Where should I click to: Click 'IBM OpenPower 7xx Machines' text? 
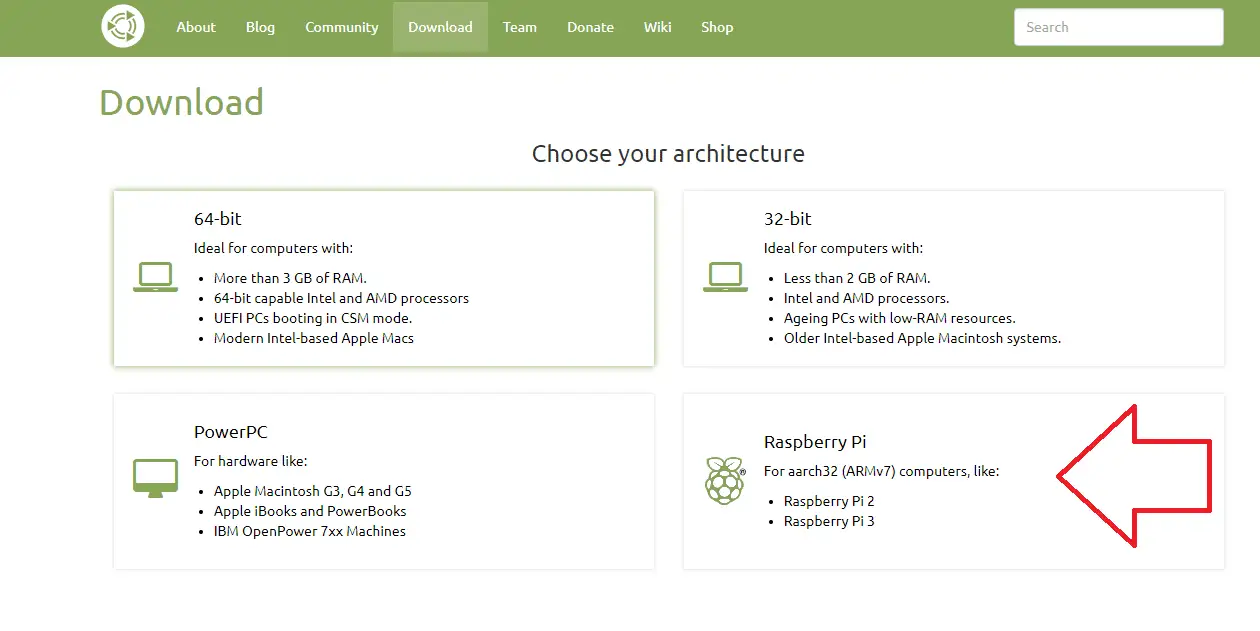point(310,531)
